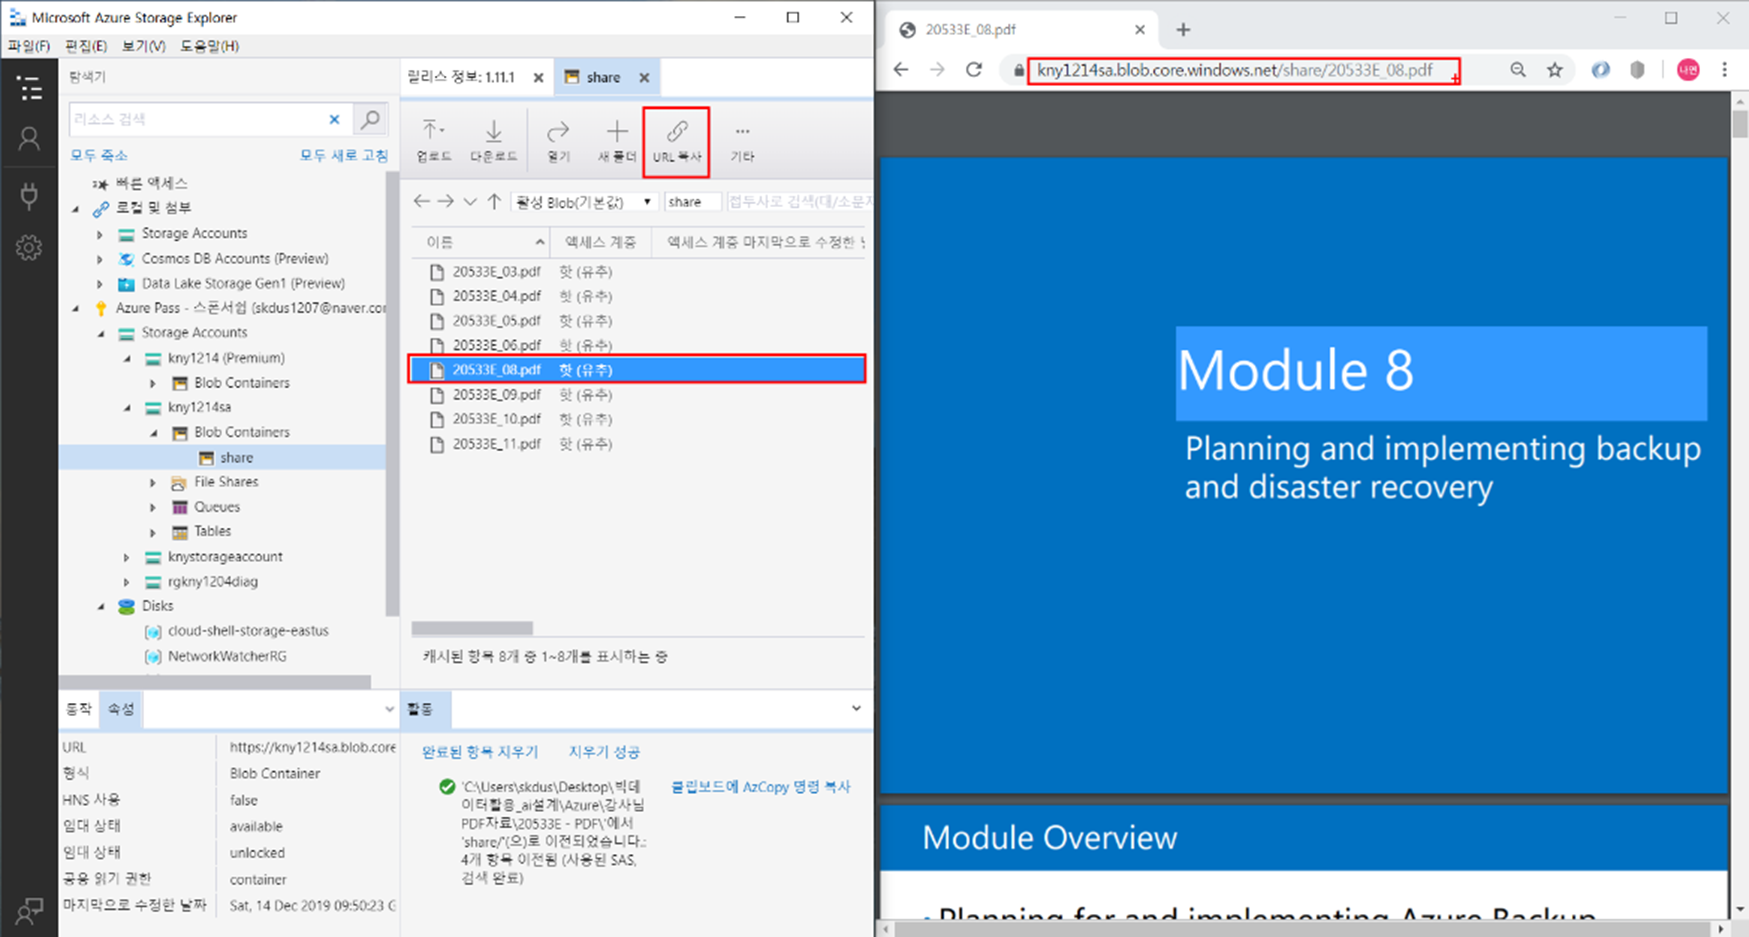The image size is (1749, 937).
Task: Expand the Queues node
Action: click(x=153, y=507)
